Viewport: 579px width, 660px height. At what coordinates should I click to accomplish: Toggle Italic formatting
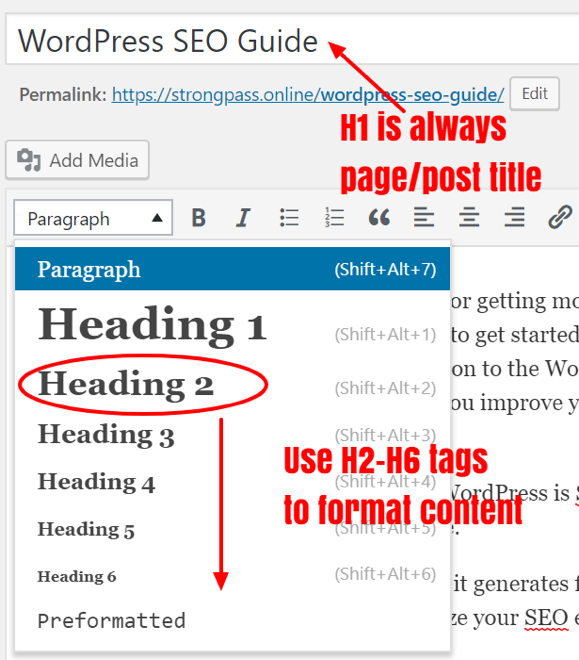243,218
